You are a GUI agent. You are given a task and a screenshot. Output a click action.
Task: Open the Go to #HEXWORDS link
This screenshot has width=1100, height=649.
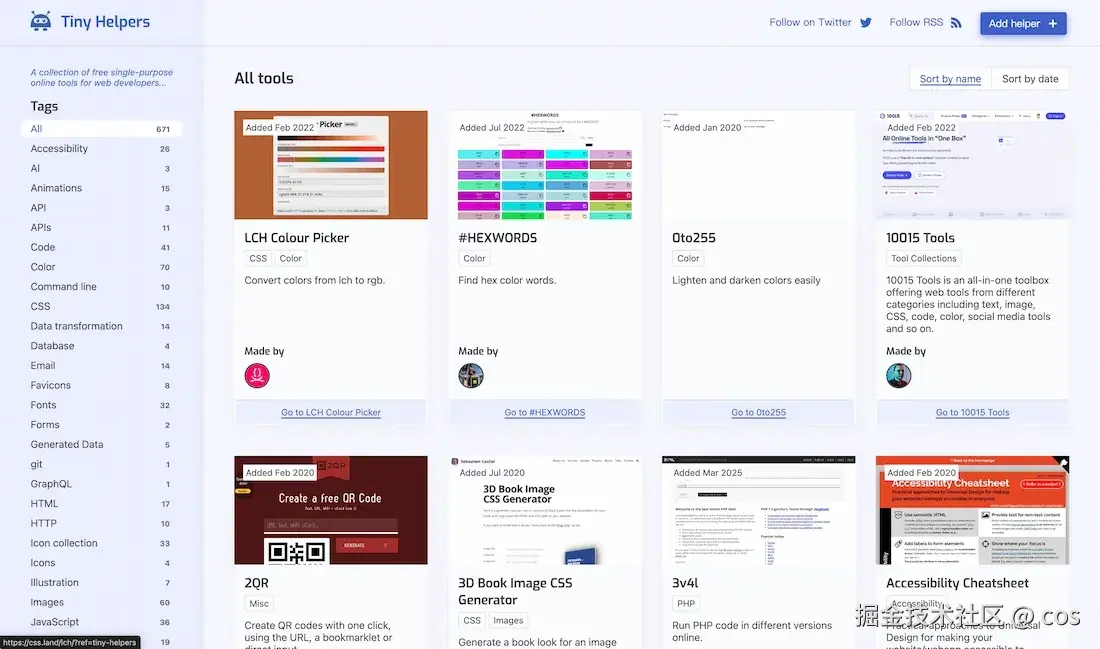coord(544,411)
